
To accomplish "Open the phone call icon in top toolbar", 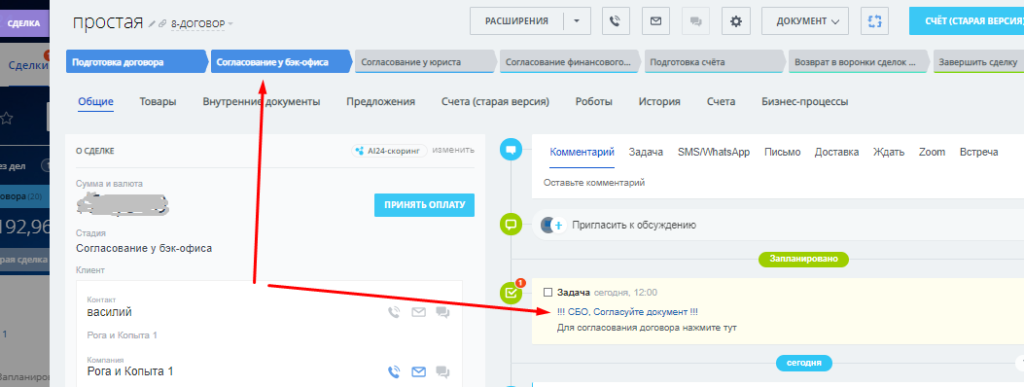I will (x=615, y=21).
